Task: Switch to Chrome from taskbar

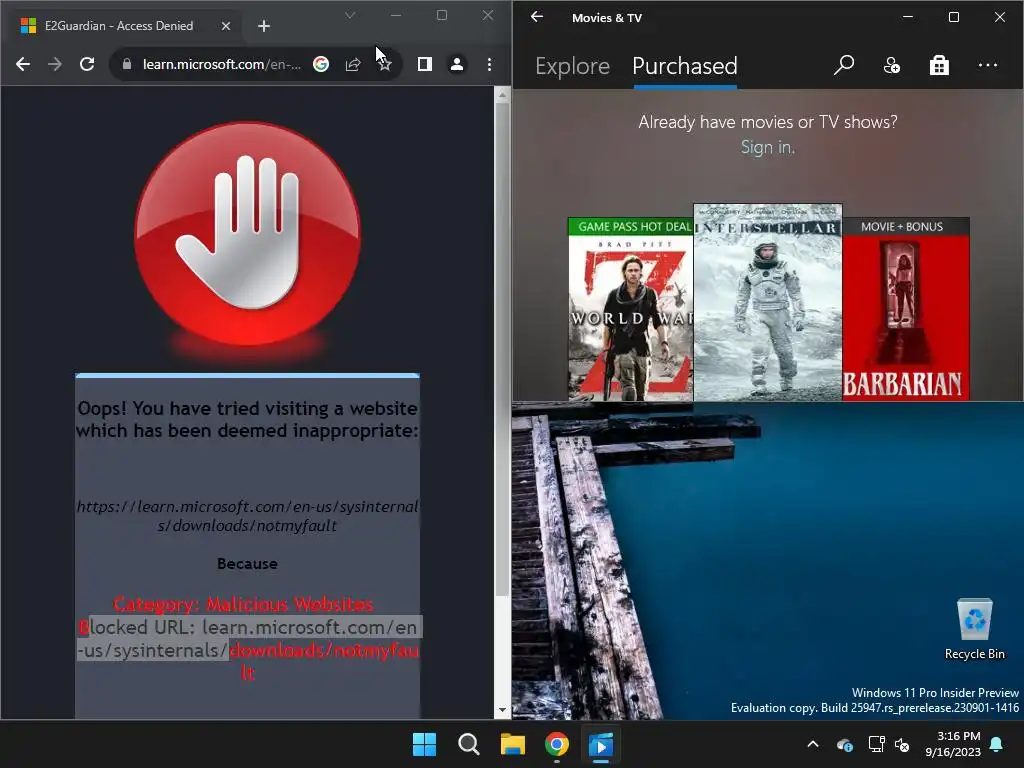Action: pos(556,744)
